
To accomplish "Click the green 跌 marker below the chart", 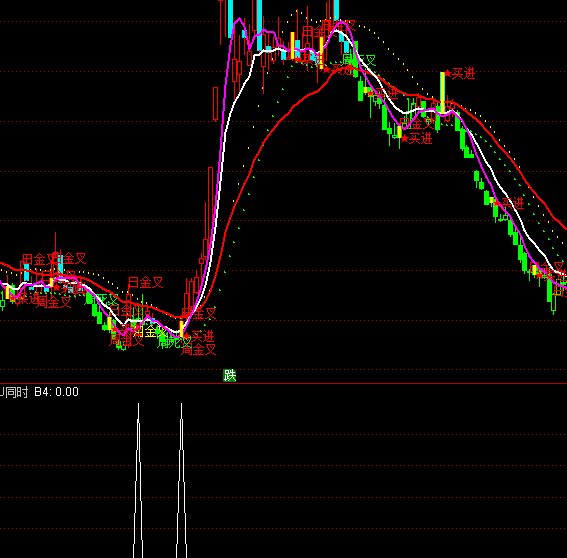I will pos(230,375).
